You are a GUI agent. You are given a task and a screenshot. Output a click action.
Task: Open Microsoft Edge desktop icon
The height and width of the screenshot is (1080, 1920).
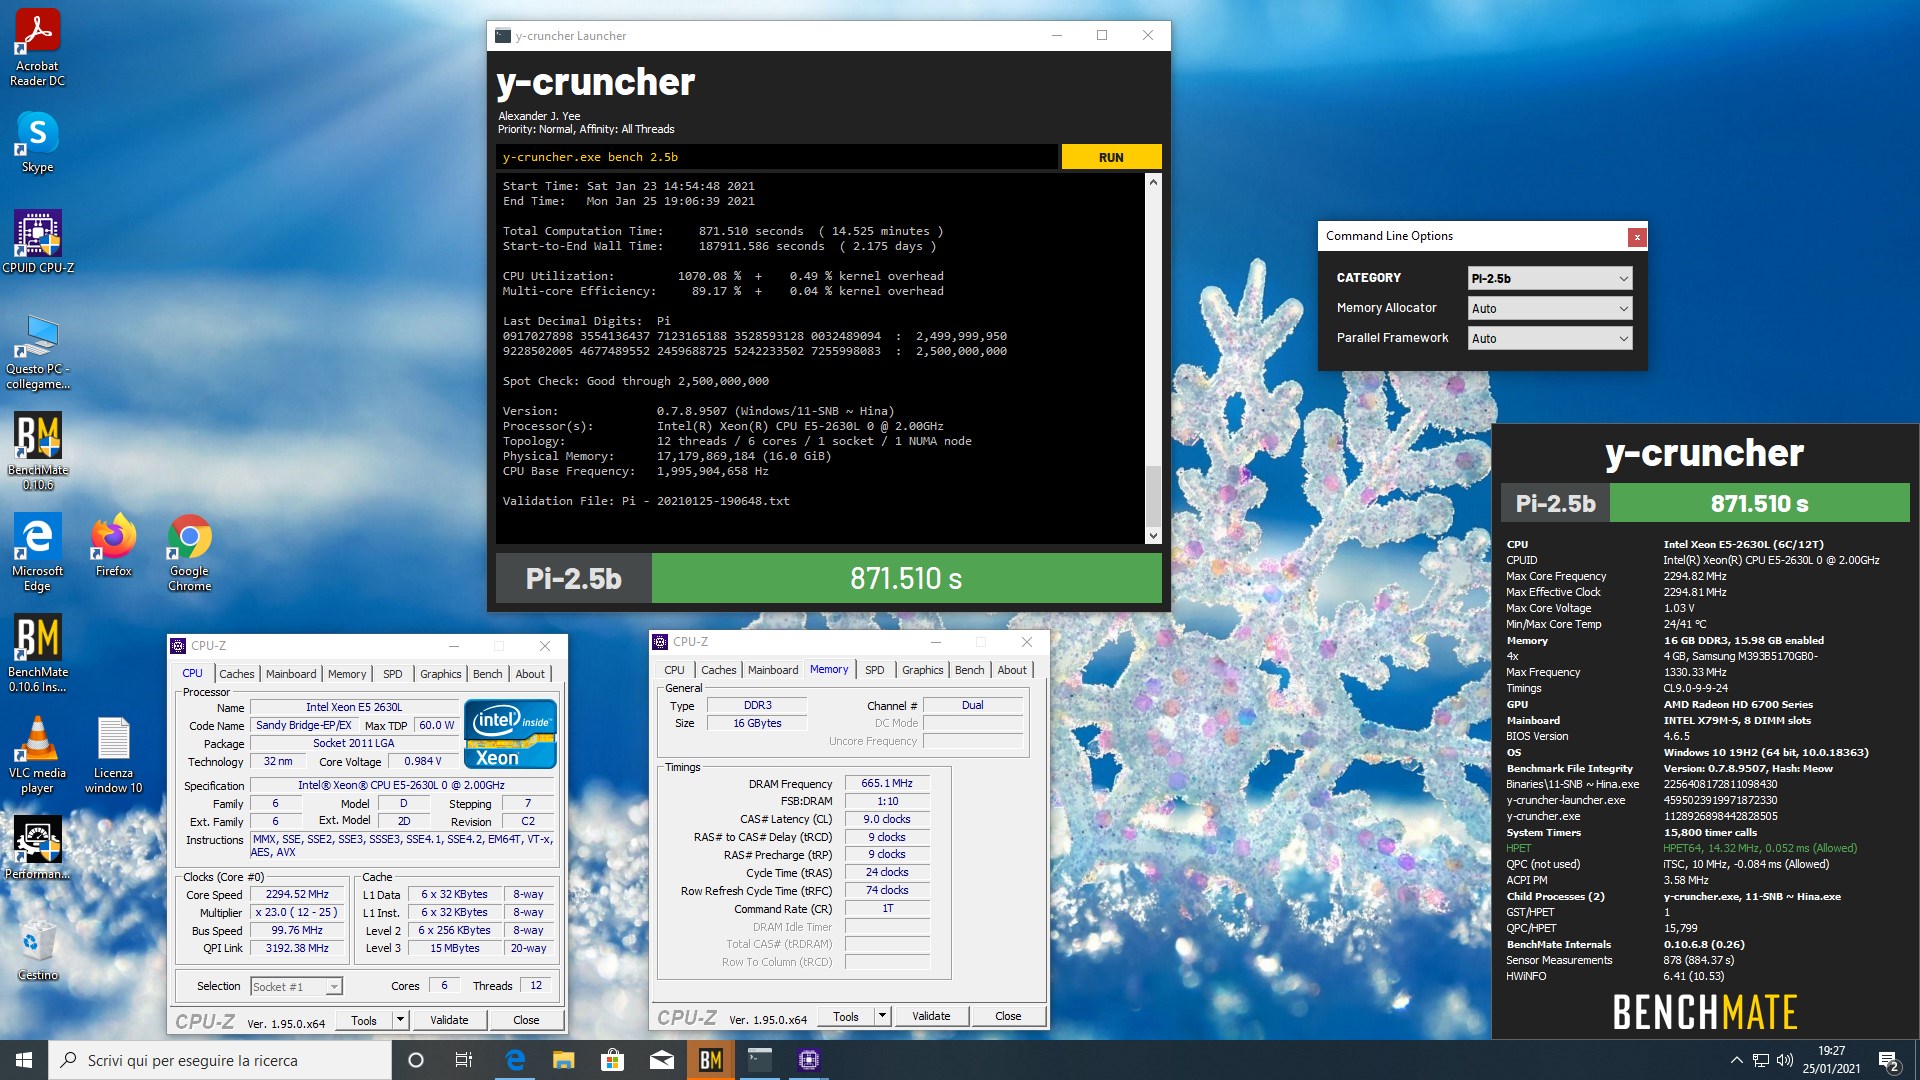click(37, 552)
